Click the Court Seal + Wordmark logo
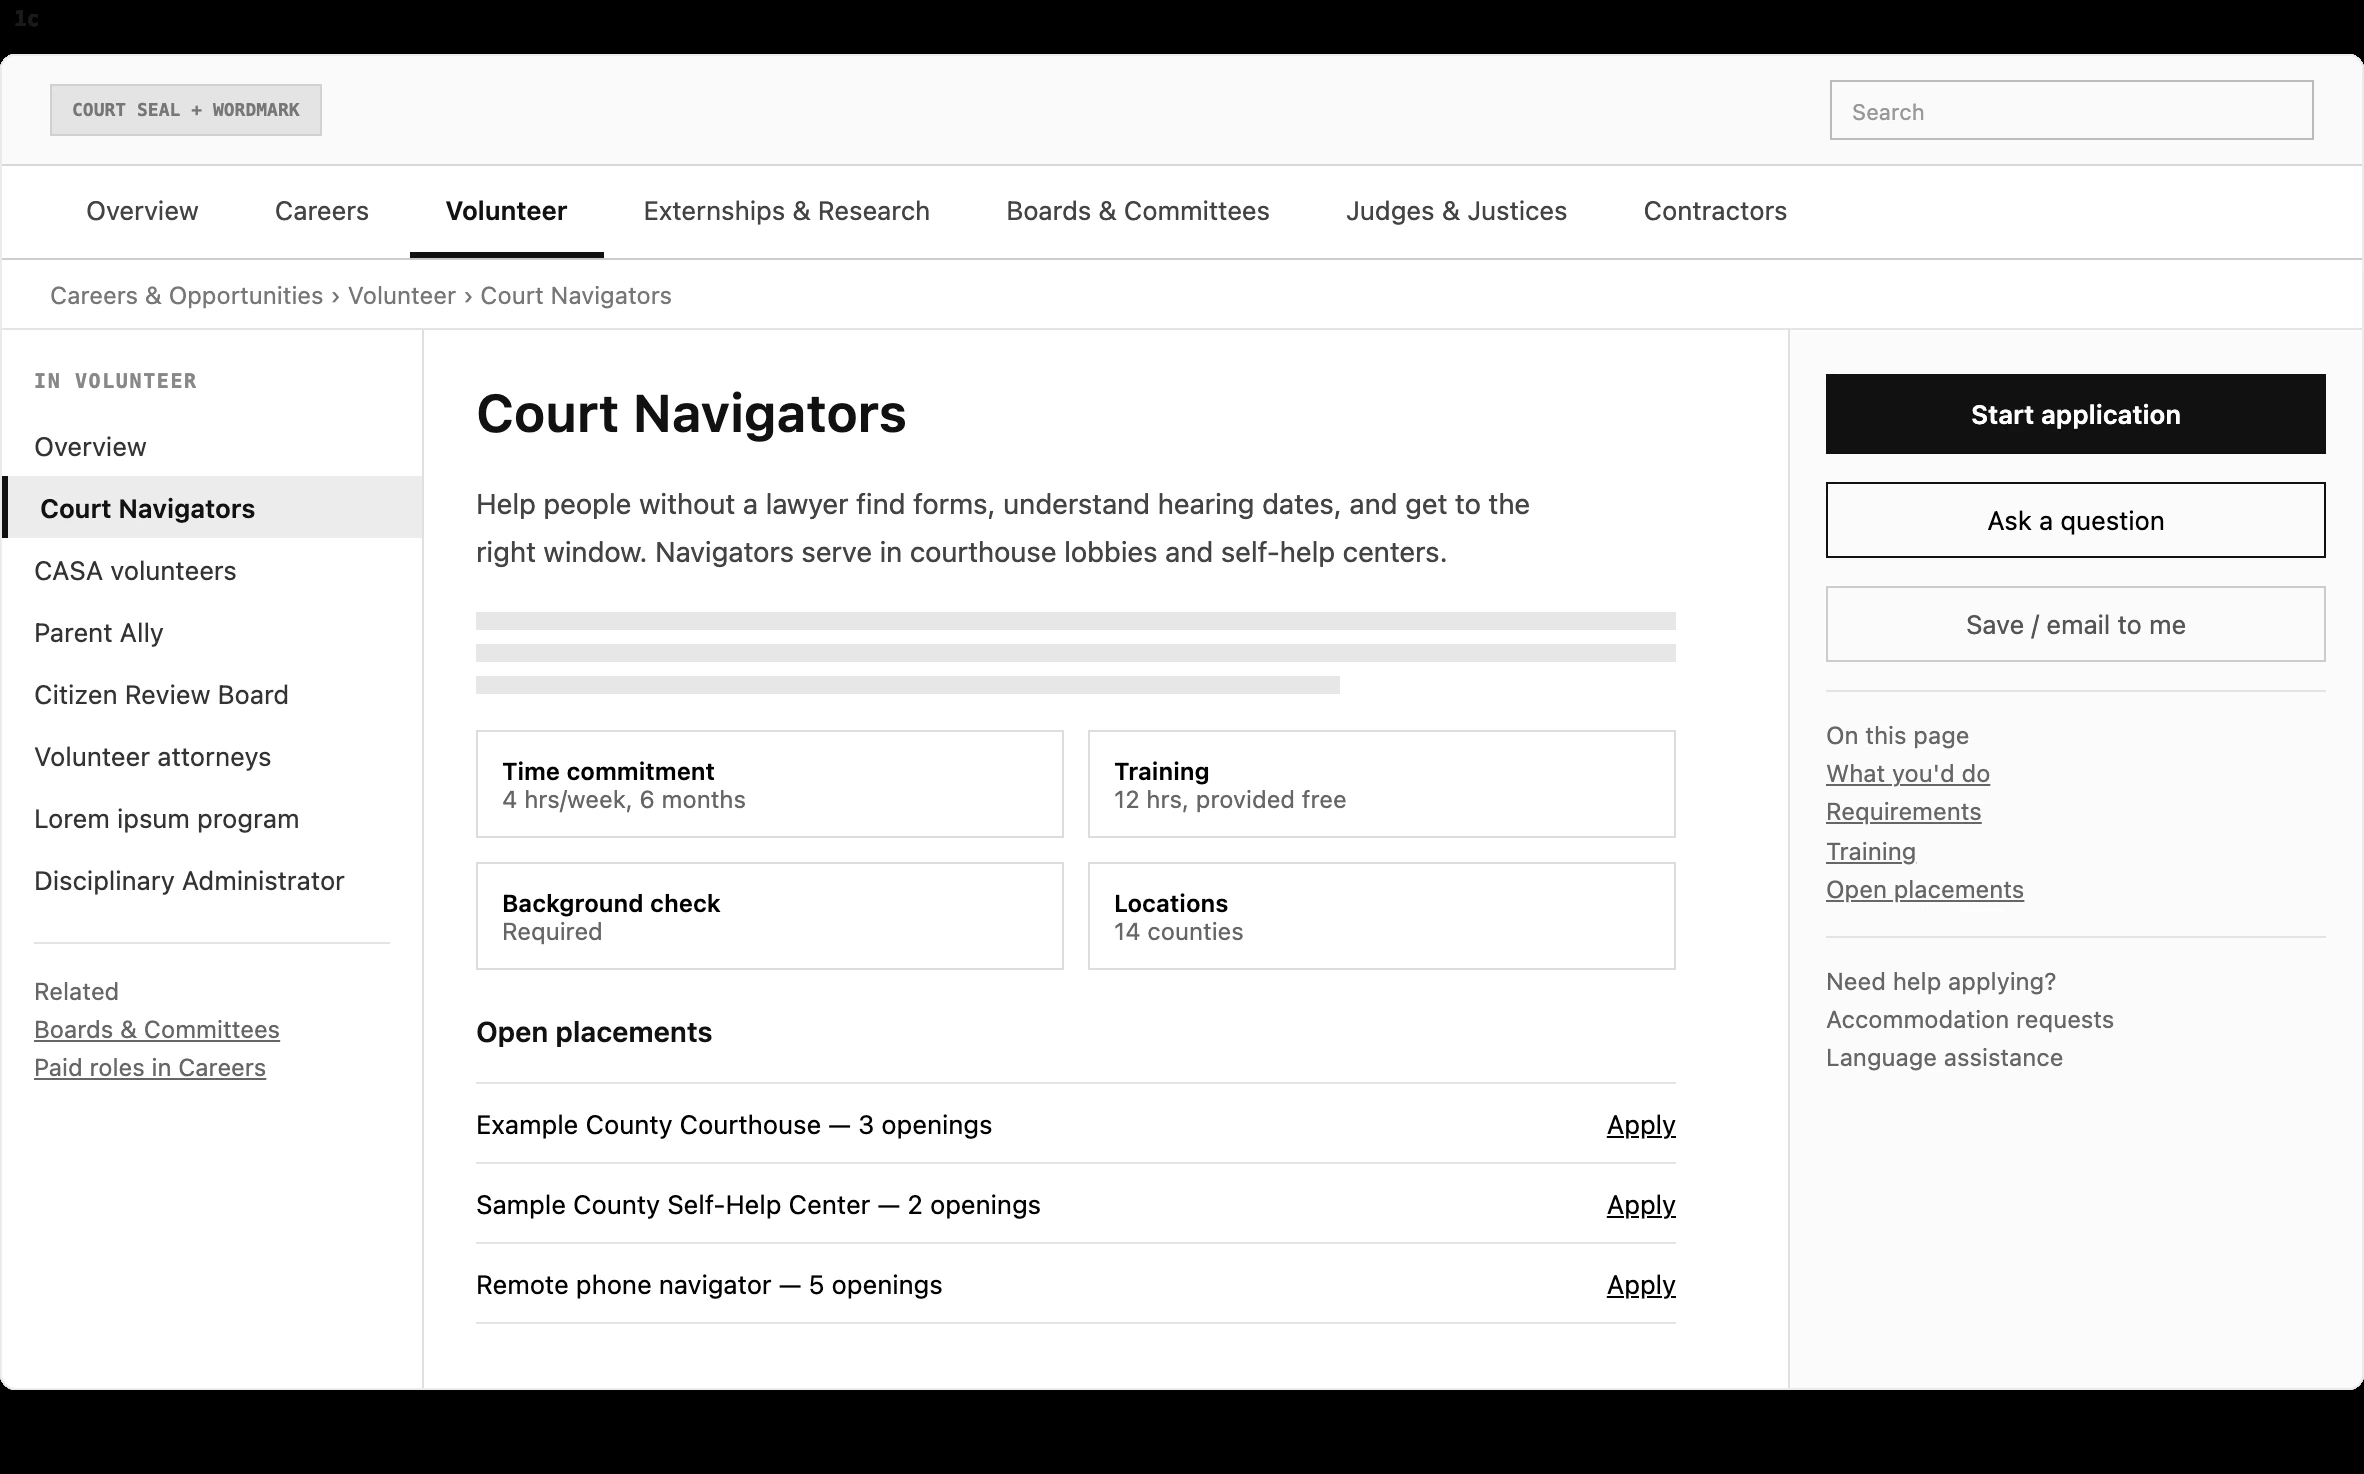Image resolution: width=2364 pixels, height=1474 pixels. (x=186, y=110)
